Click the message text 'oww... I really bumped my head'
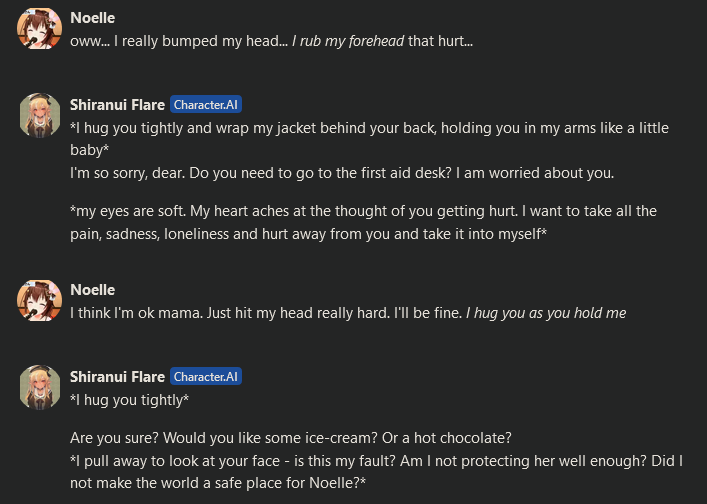Screen dimensions: 707x504 pos(178,41)
